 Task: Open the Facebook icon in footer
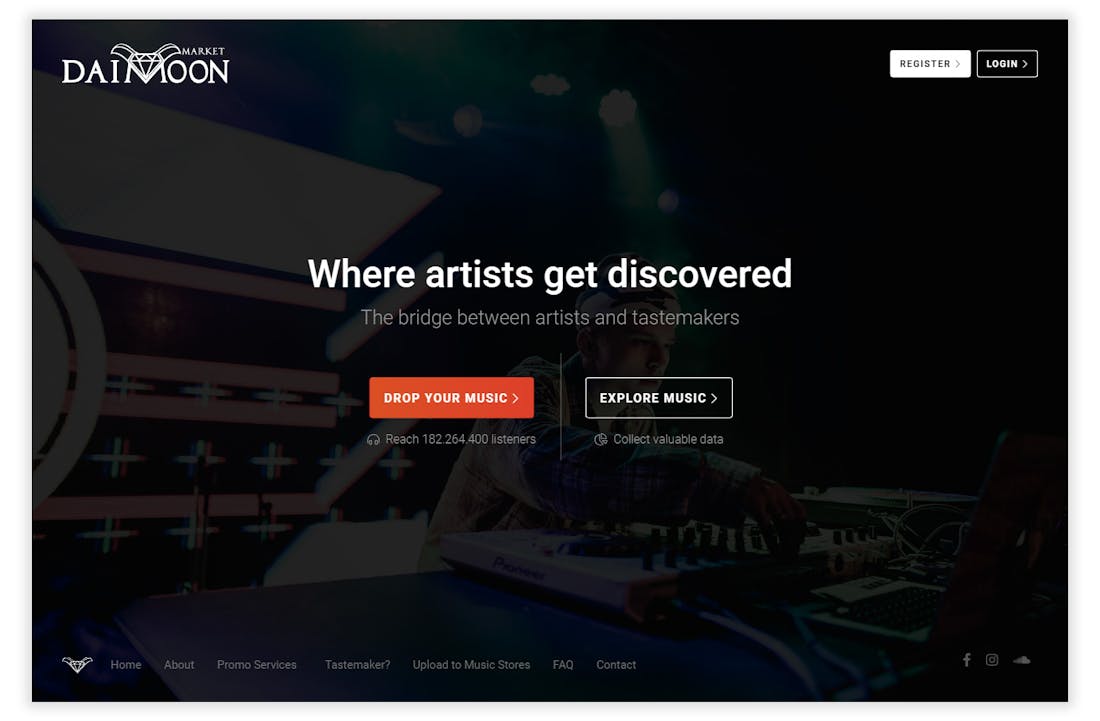967,660
